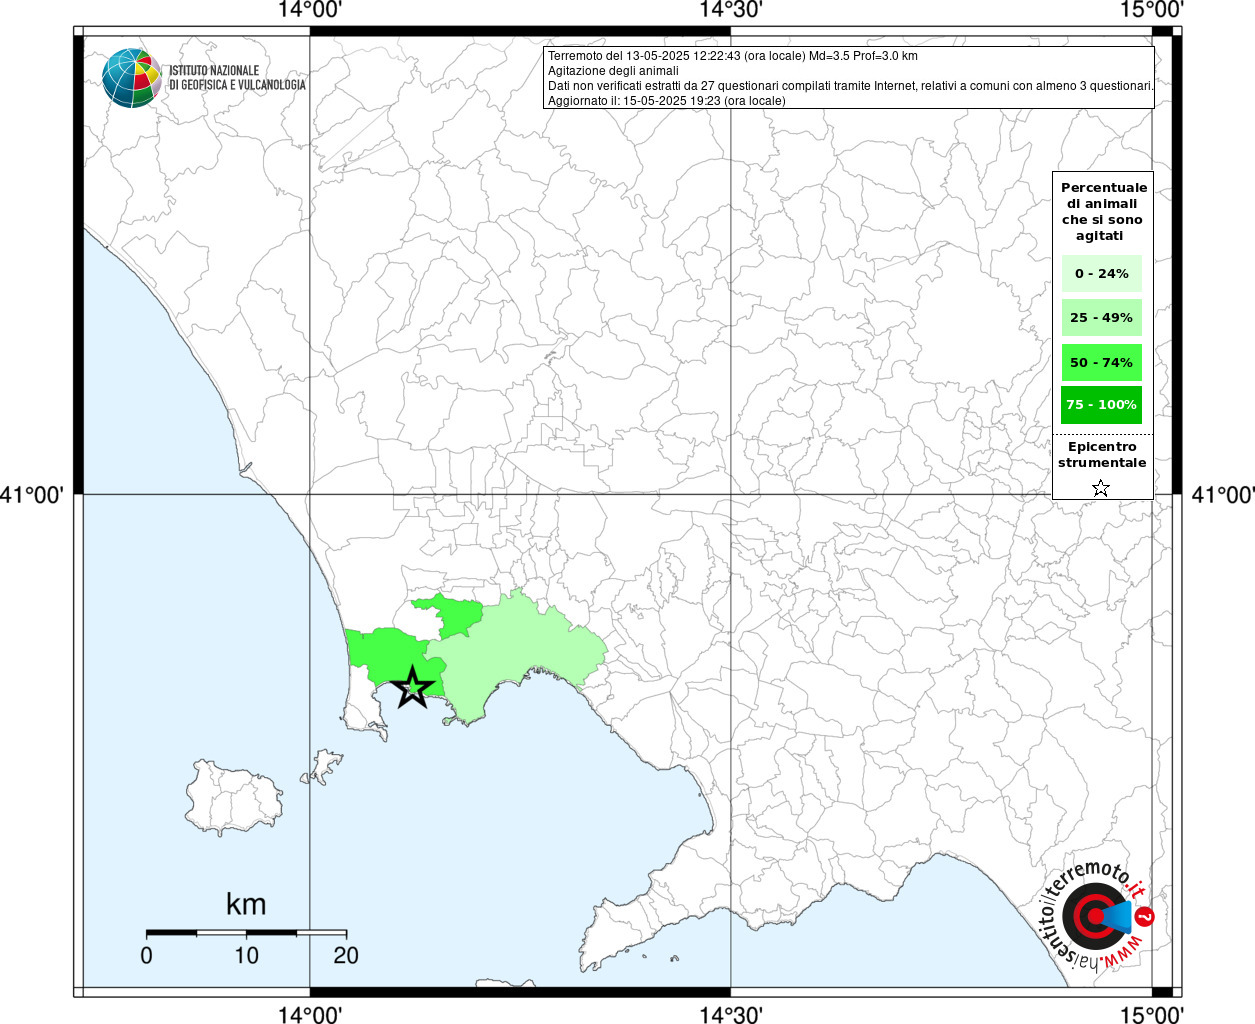Click the 'Istituto Nazionale di Geofisica e Vulcanologia' text
This screenshot has height=1024, width=1255.
click(x=237, y=78)
